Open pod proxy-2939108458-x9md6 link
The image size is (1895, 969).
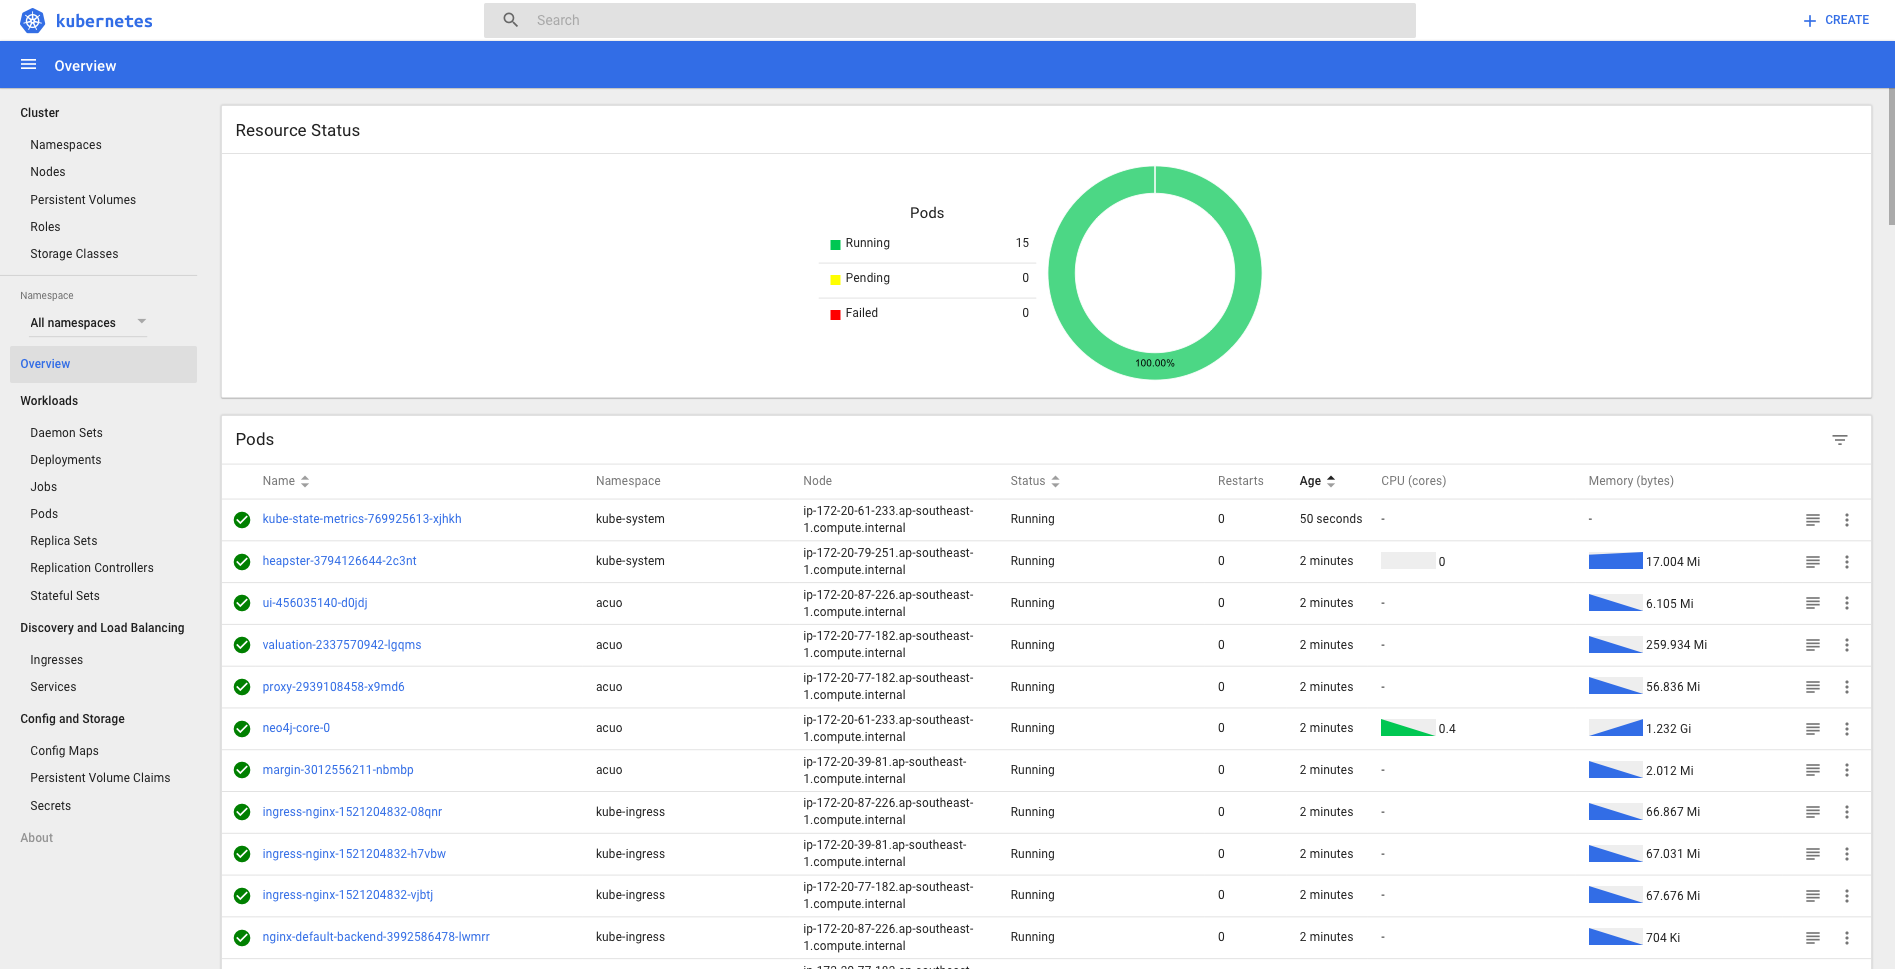333,687
